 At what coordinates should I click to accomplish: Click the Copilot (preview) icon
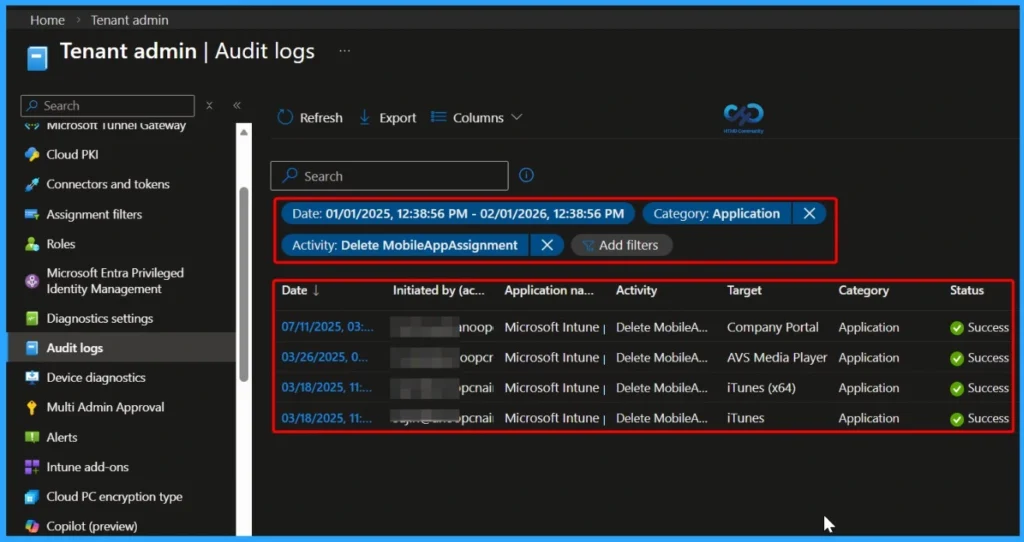coord(31,526)
